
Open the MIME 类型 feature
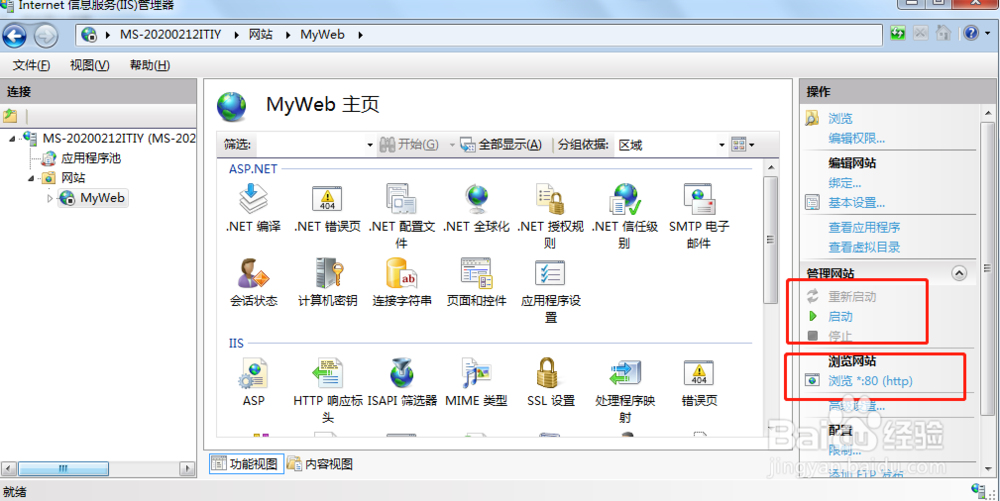[476, 382]
